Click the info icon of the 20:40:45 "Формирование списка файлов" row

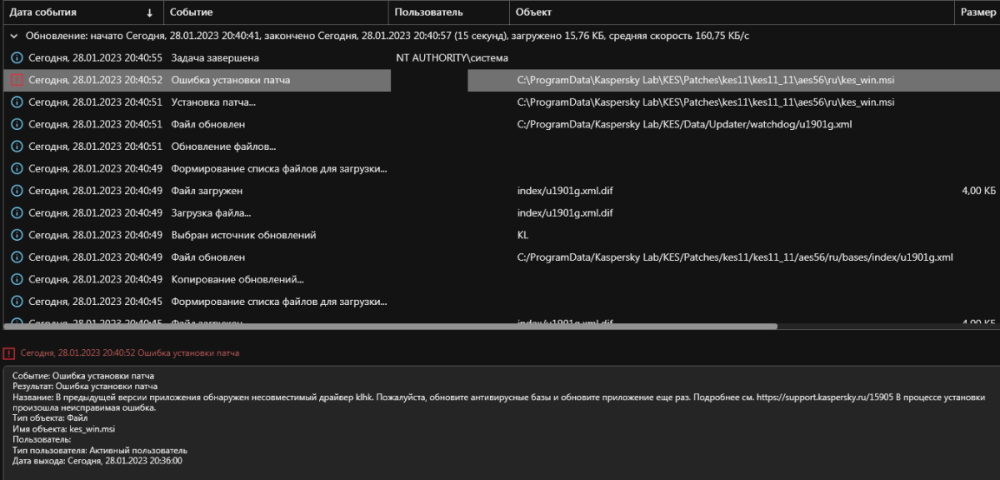click(17, 302)
